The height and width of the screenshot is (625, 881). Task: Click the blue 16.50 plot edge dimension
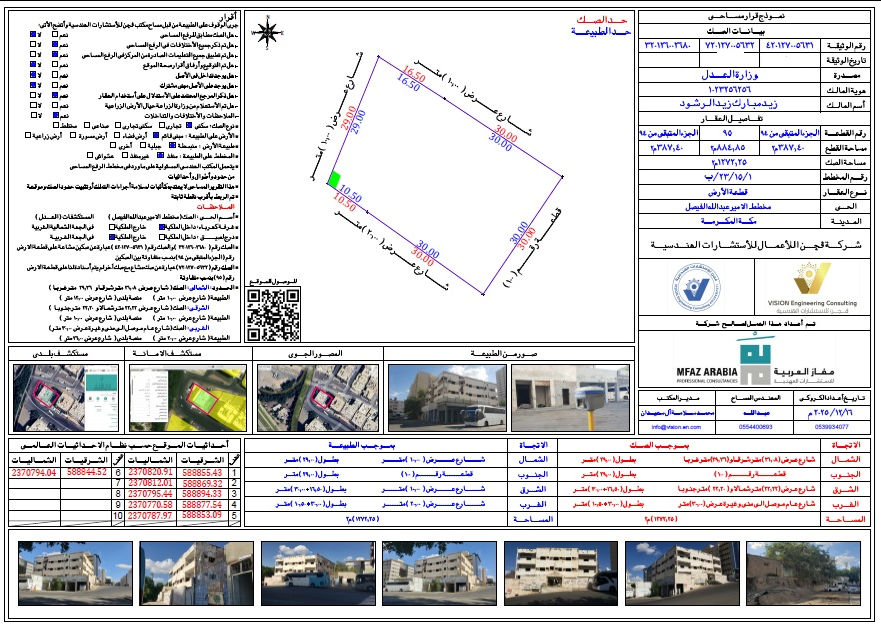click(408, 84)
